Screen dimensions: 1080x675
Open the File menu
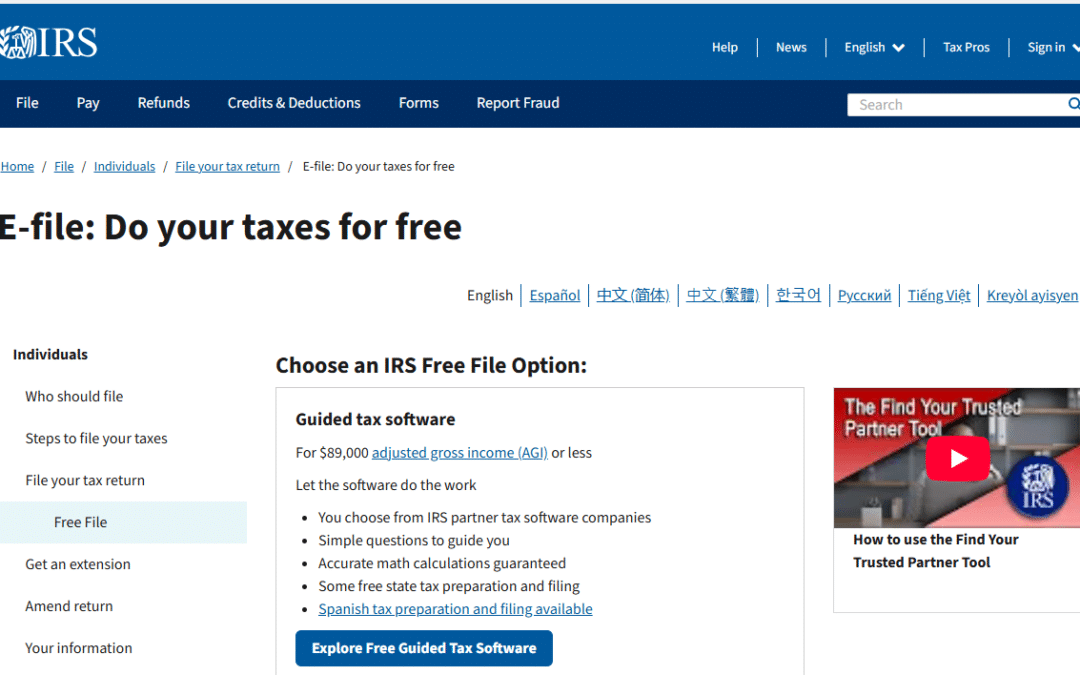point(27,103)
